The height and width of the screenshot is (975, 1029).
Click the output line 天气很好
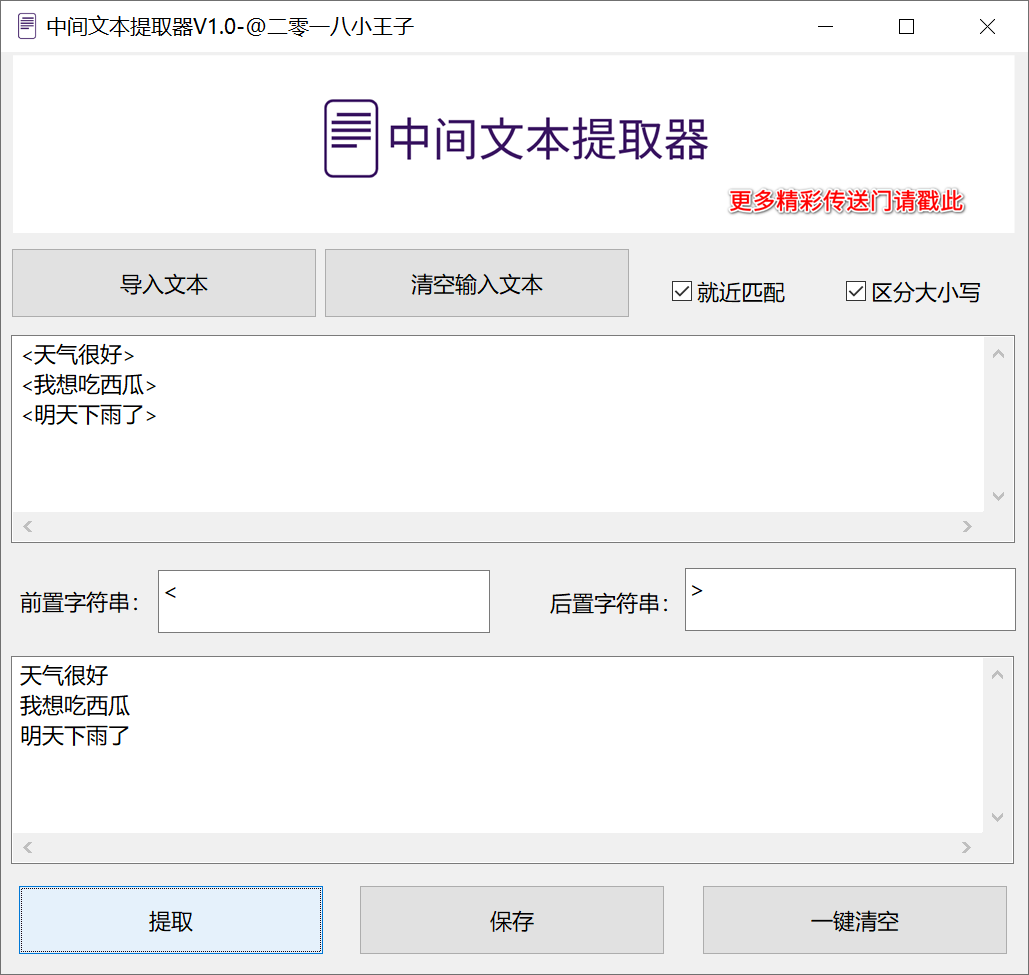pyautogui.click(x=64, y=676)
